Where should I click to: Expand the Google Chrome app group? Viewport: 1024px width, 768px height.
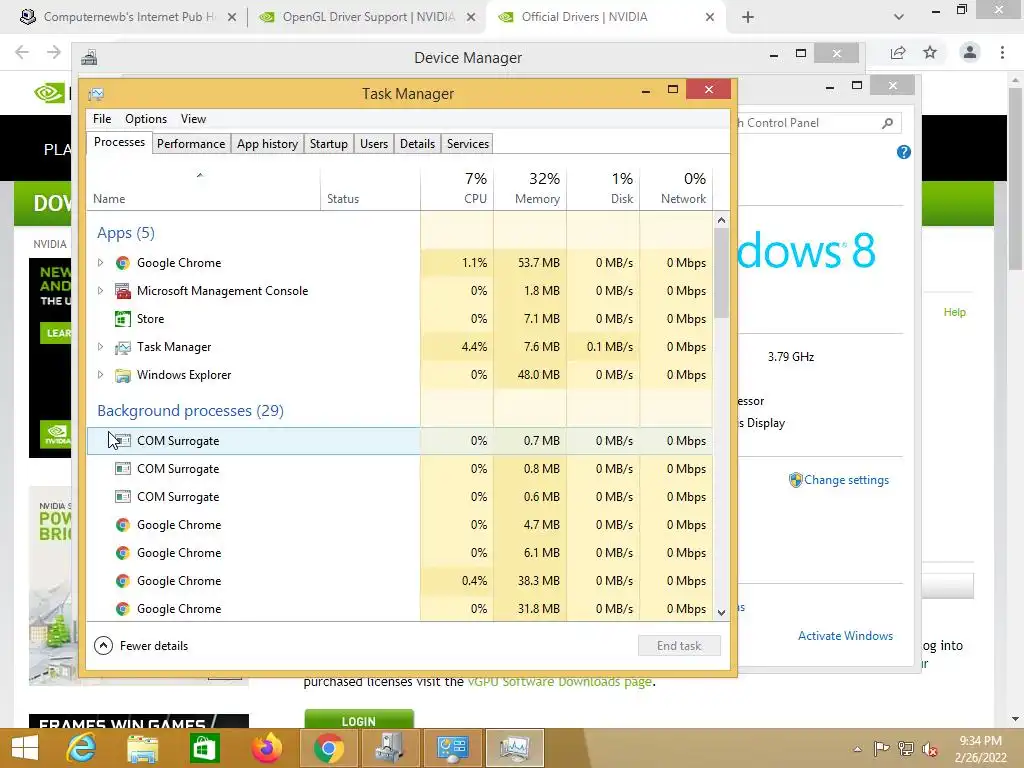[100, 263]
